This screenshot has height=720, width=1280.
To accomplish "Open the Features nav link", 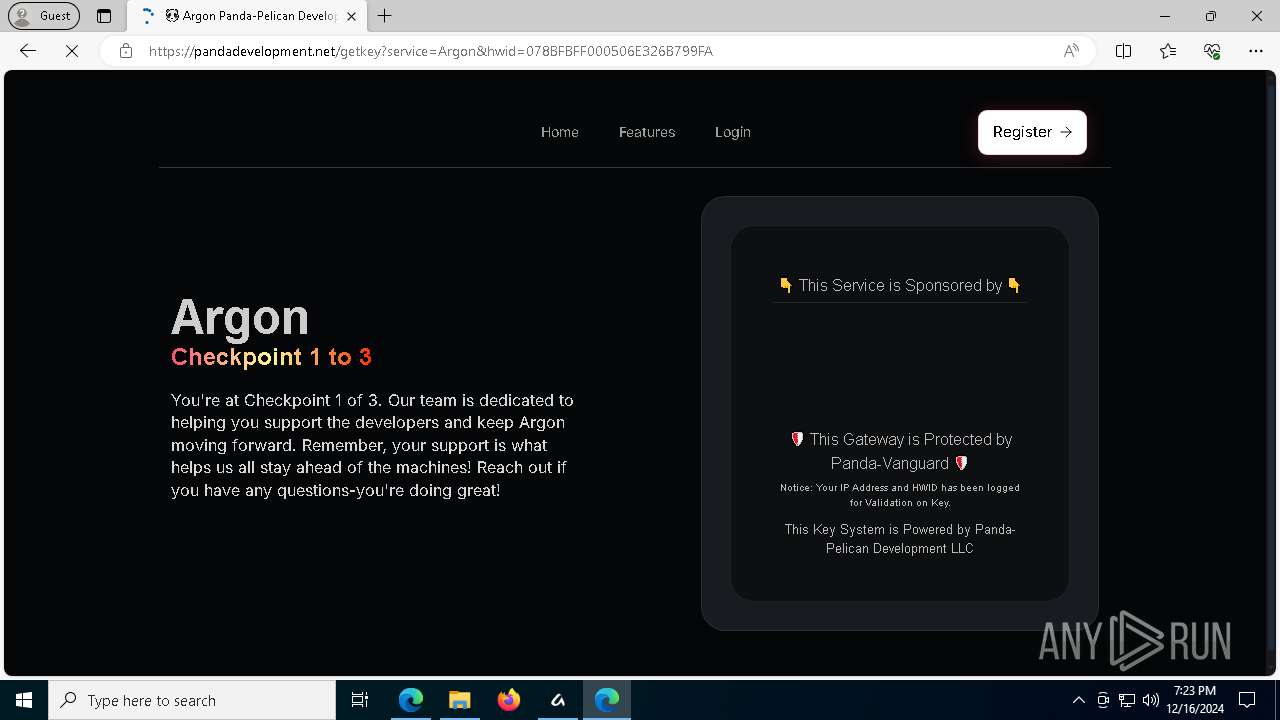I will click(647, 132).
